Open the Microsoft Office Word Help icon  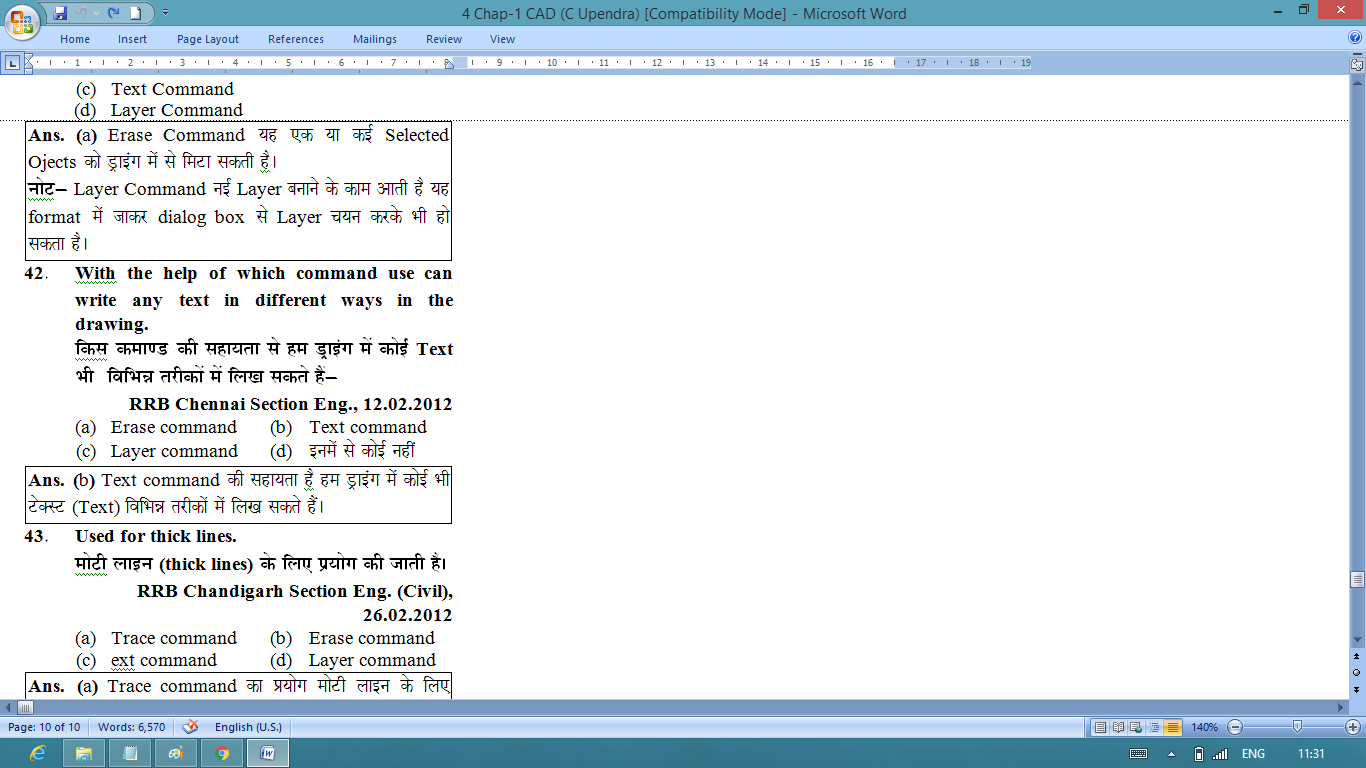(x=1355, y=38)
